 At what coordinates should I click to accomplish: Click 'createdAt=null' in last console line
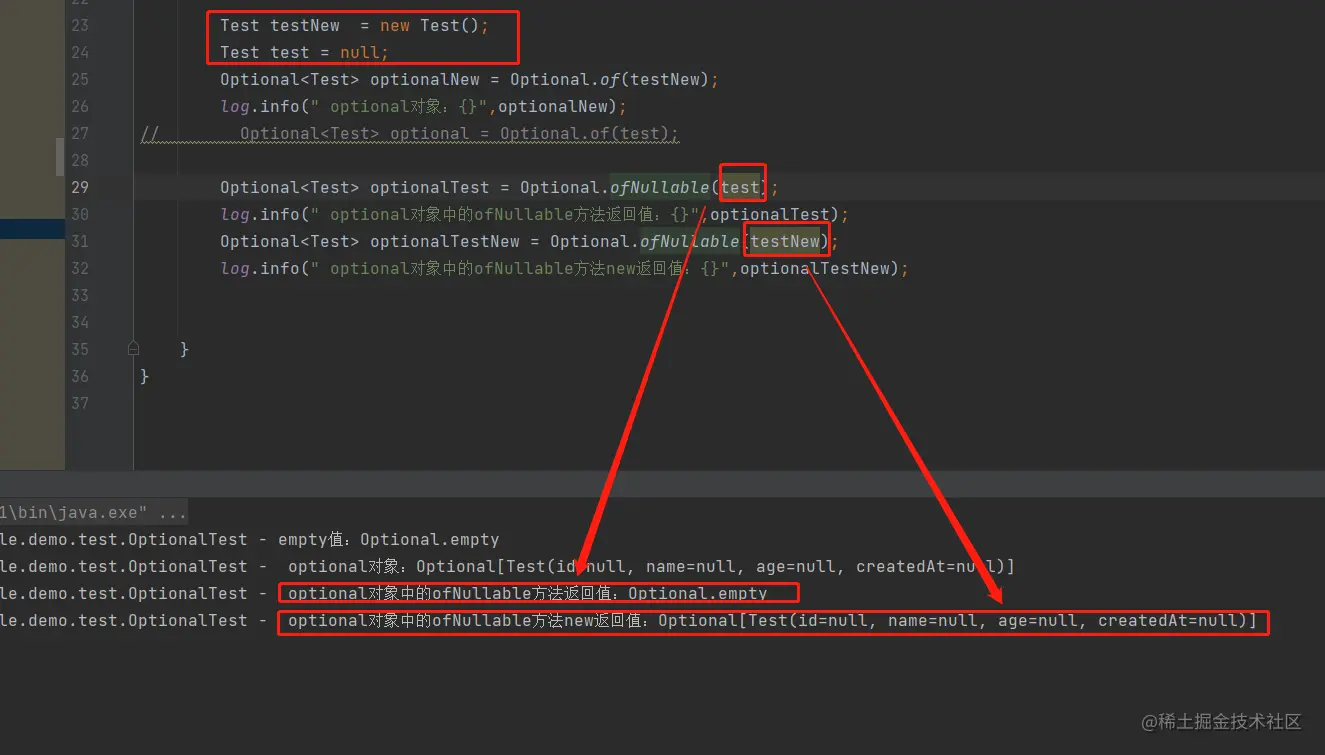coord(1168,621)
